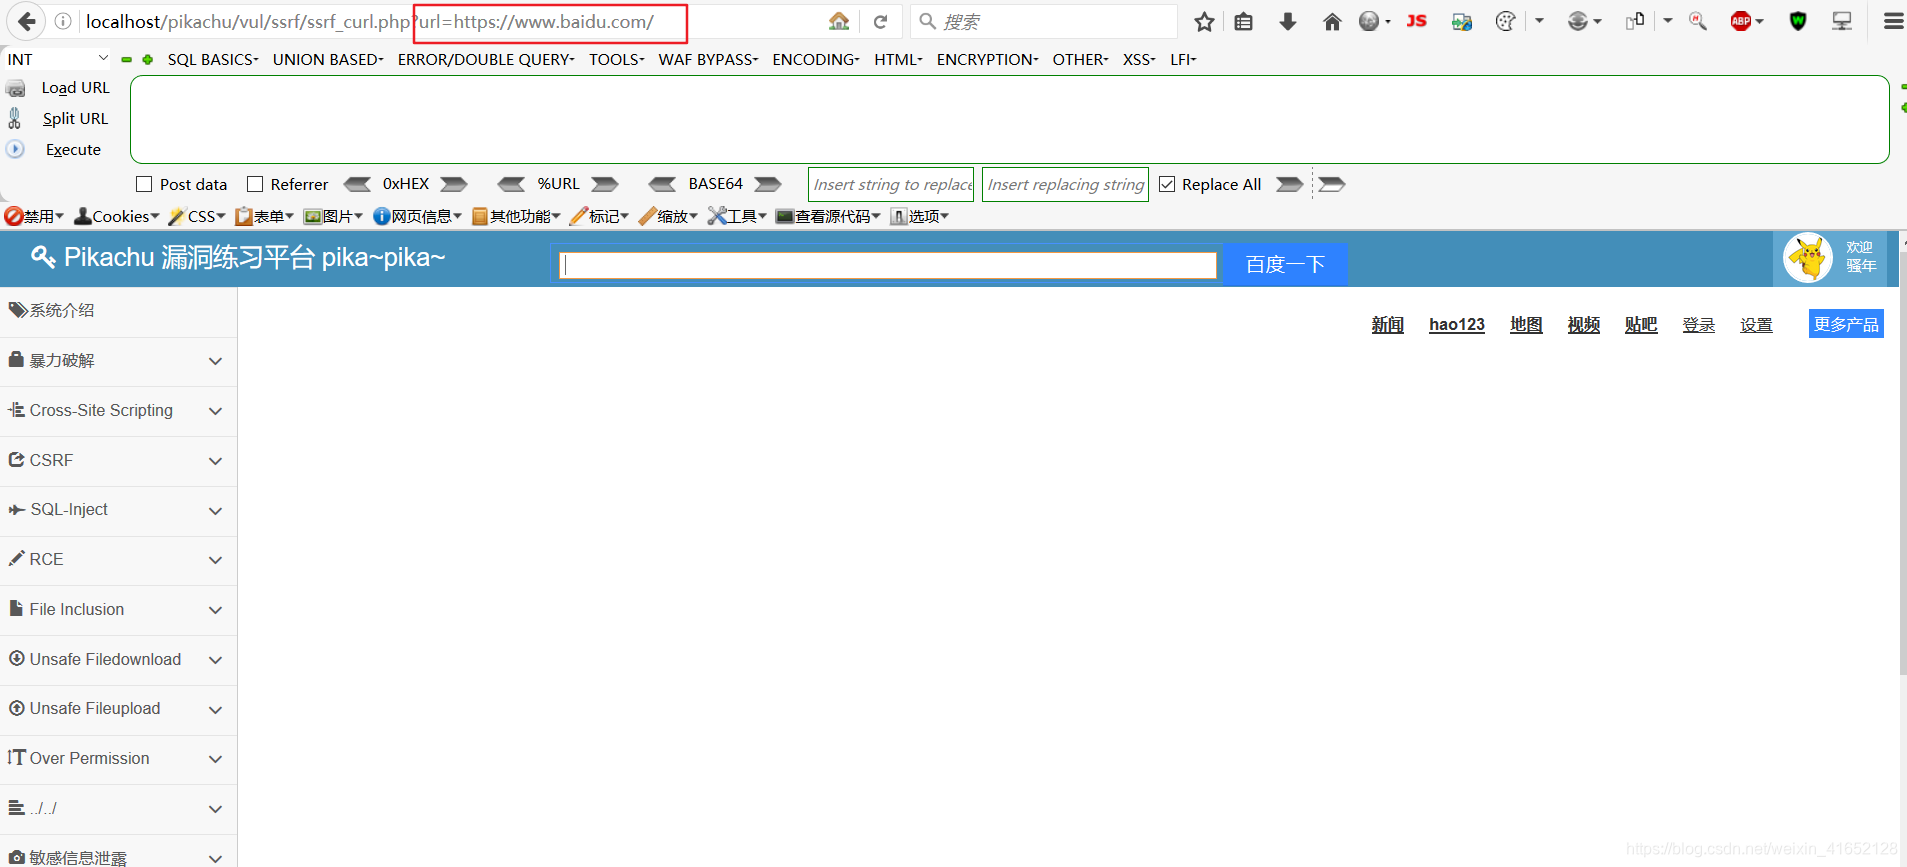Expand the File Inclusion section
Screen dimensions: 1907x867
pos(118,610)
